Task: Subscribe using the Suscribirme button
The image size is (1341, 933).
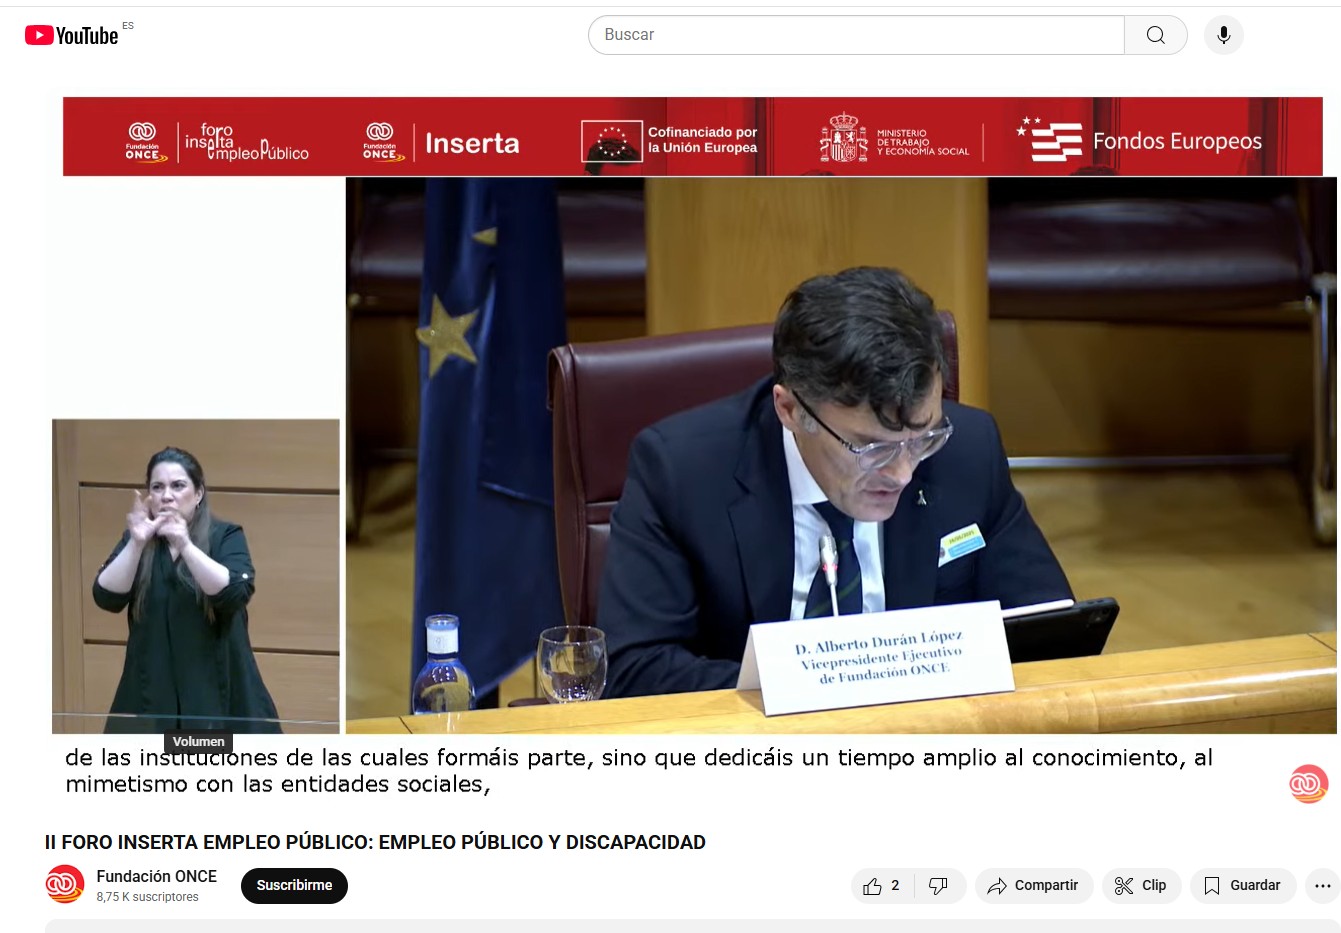Action: tap(294, 886)
